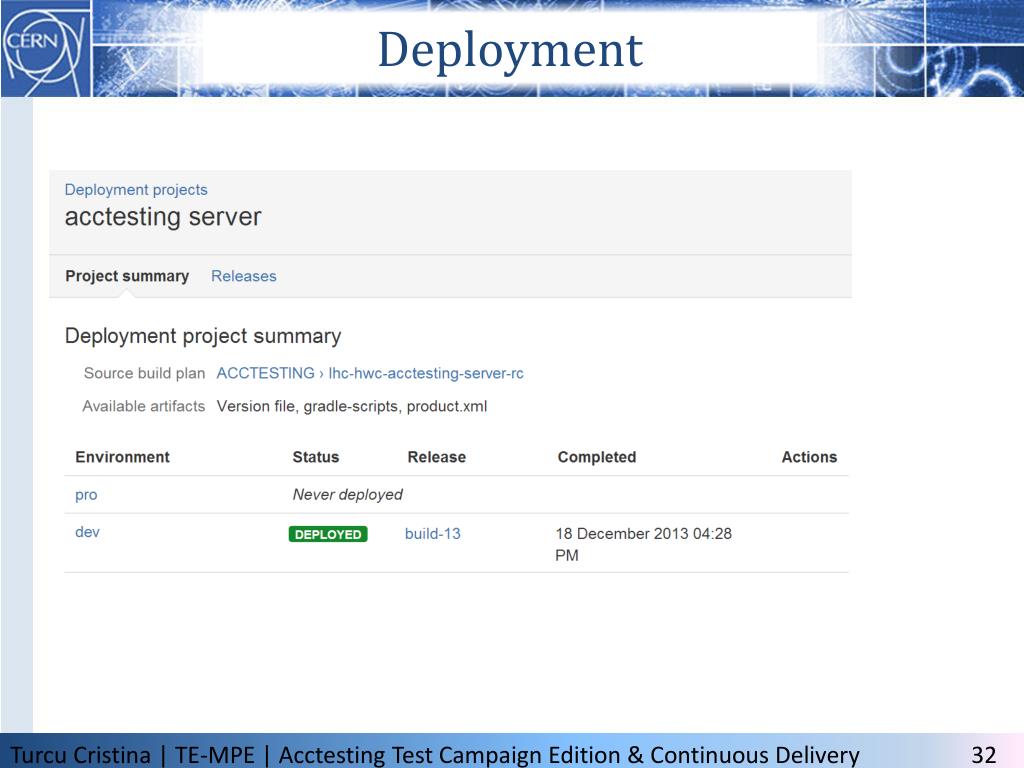Click the Deployment slide title

coord(510,50)
